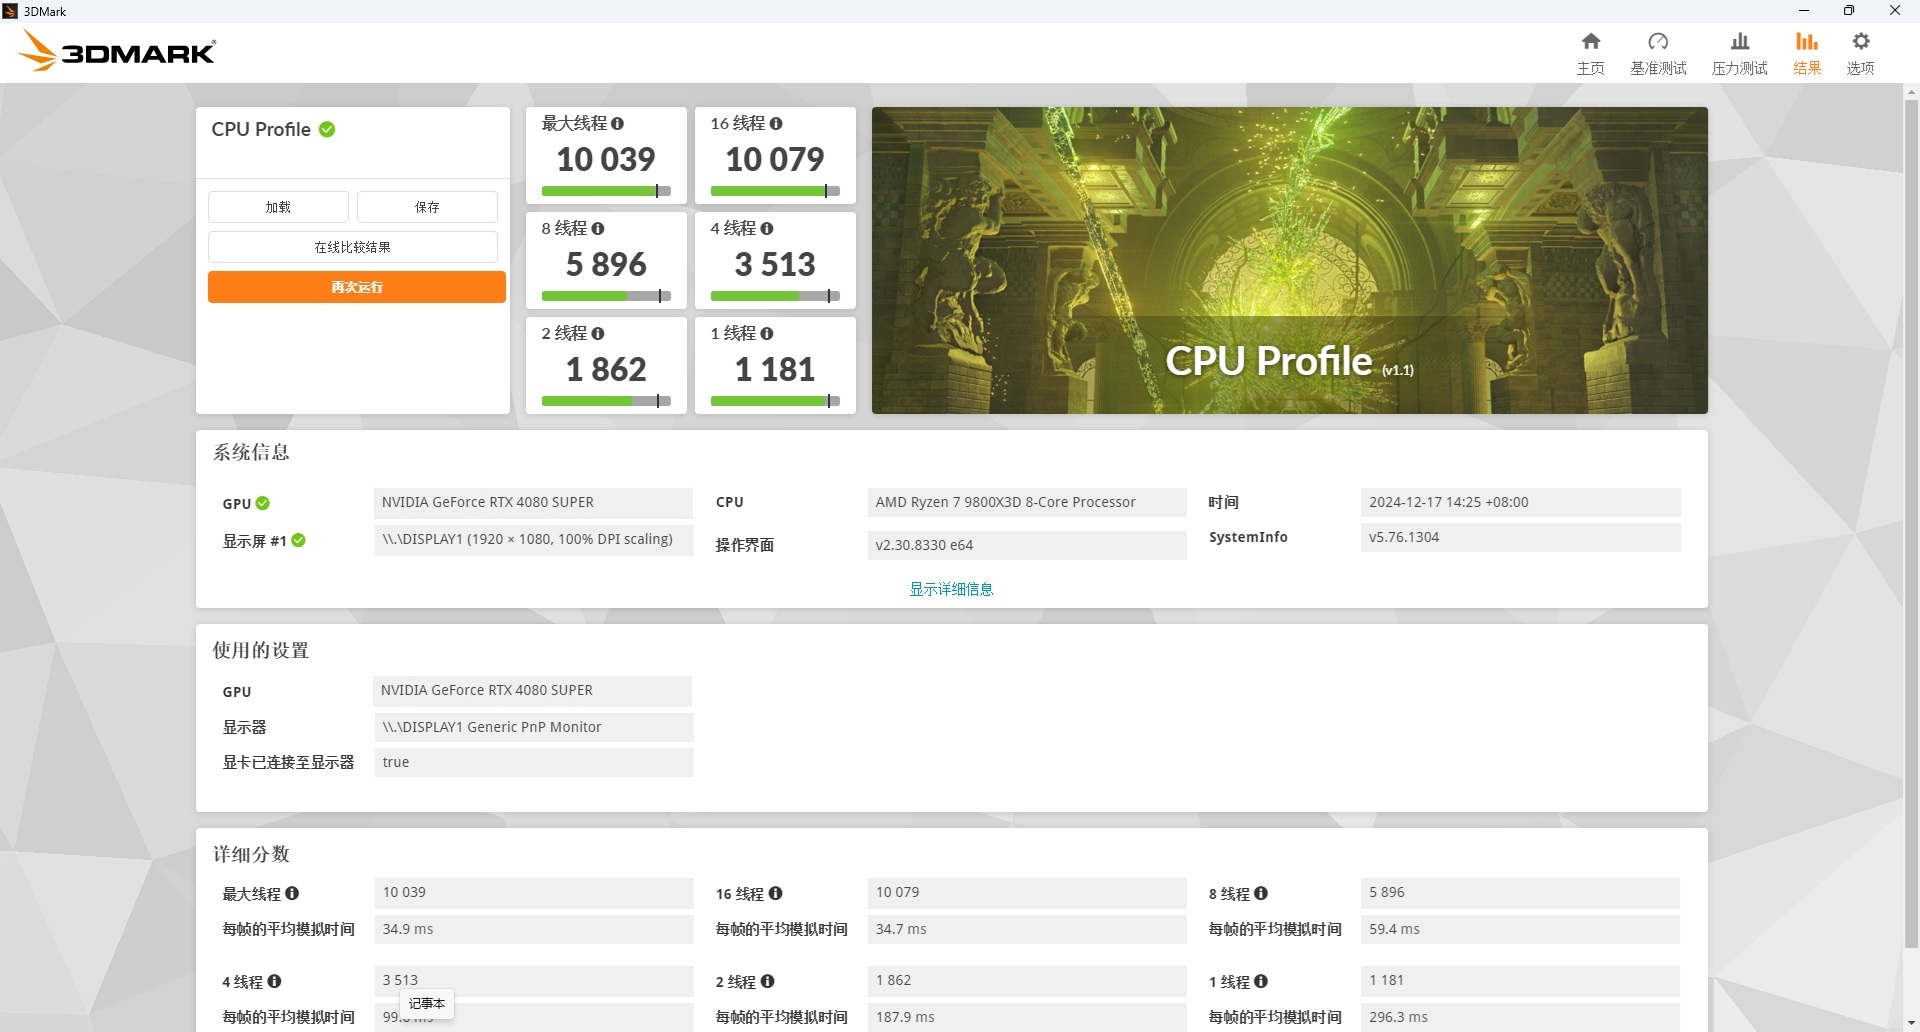Click the 1 线程 score progress bar
The image size is (1920, 1032).
coord(775,401)
